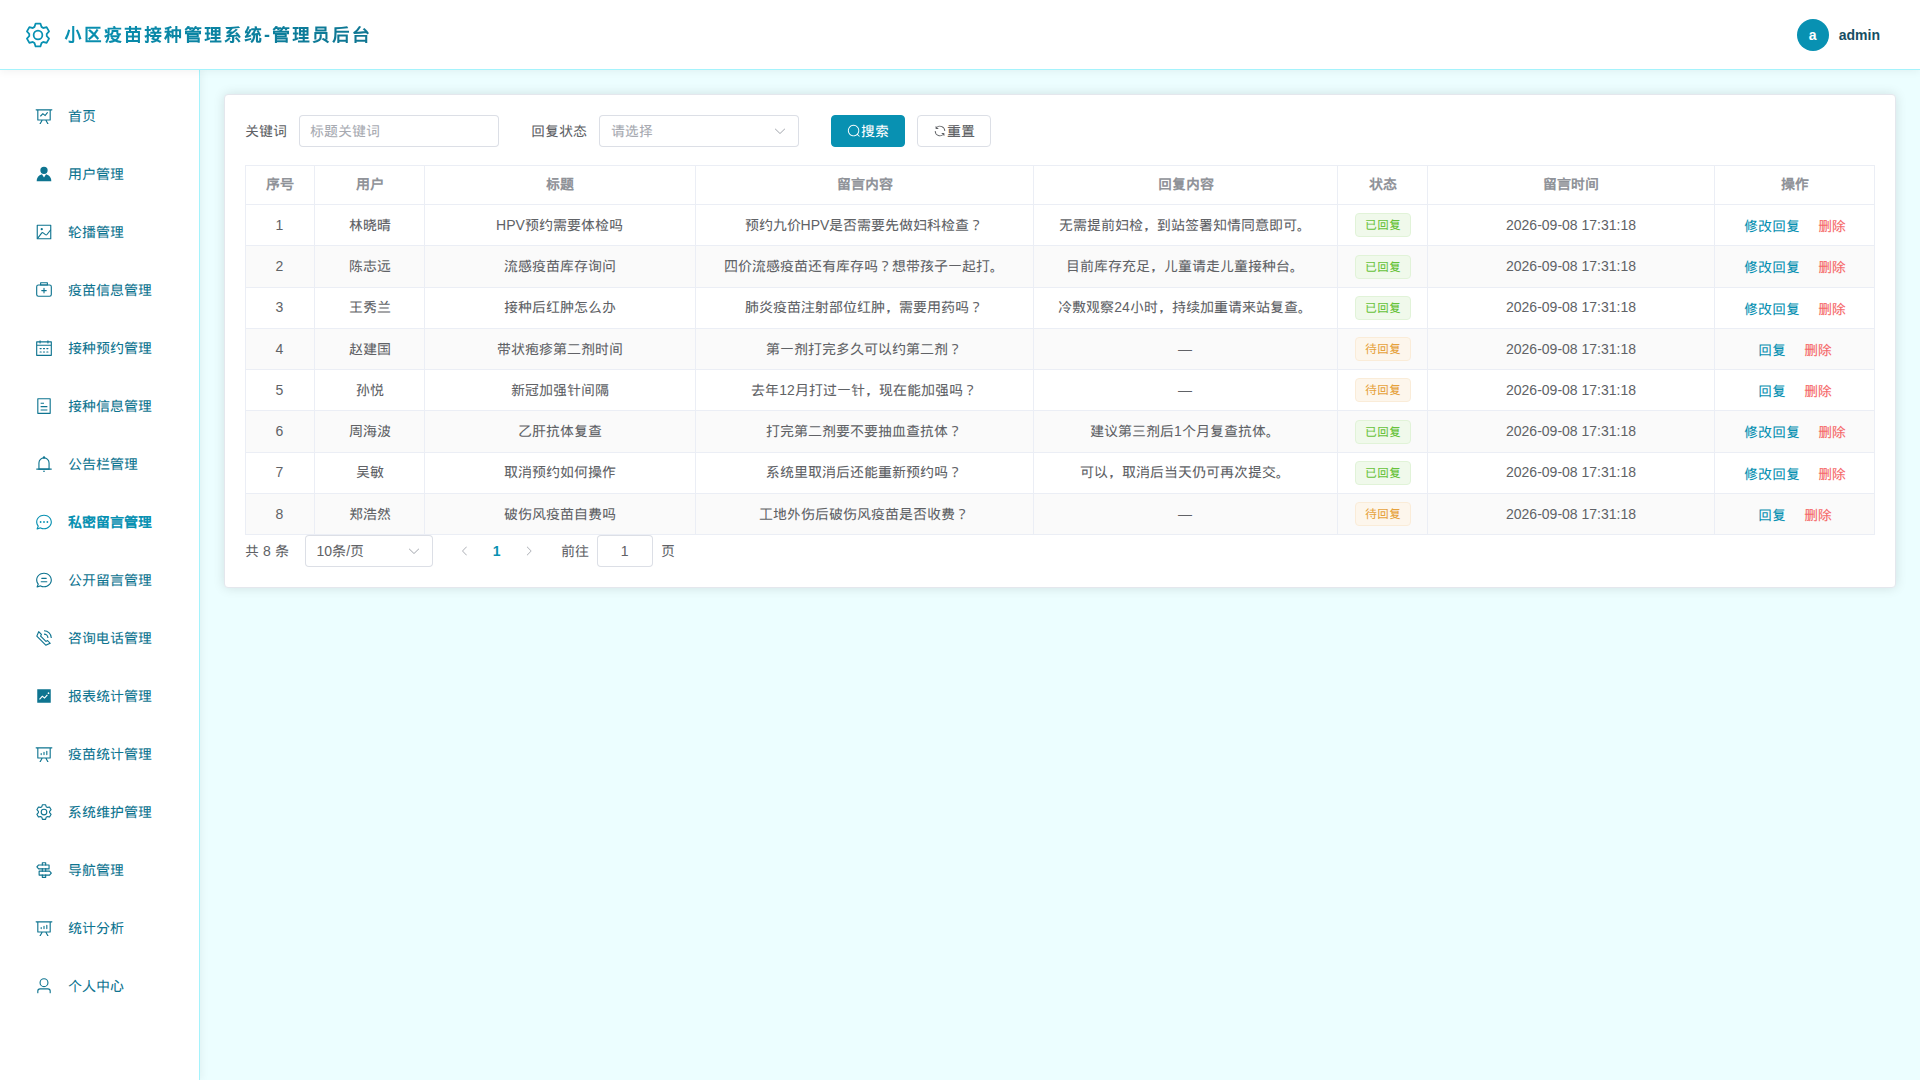This screenshot has width=1920, height=1080.
Task: Click system title 小区疫苗接种管理系统-管理员后台
Action: 217,35
